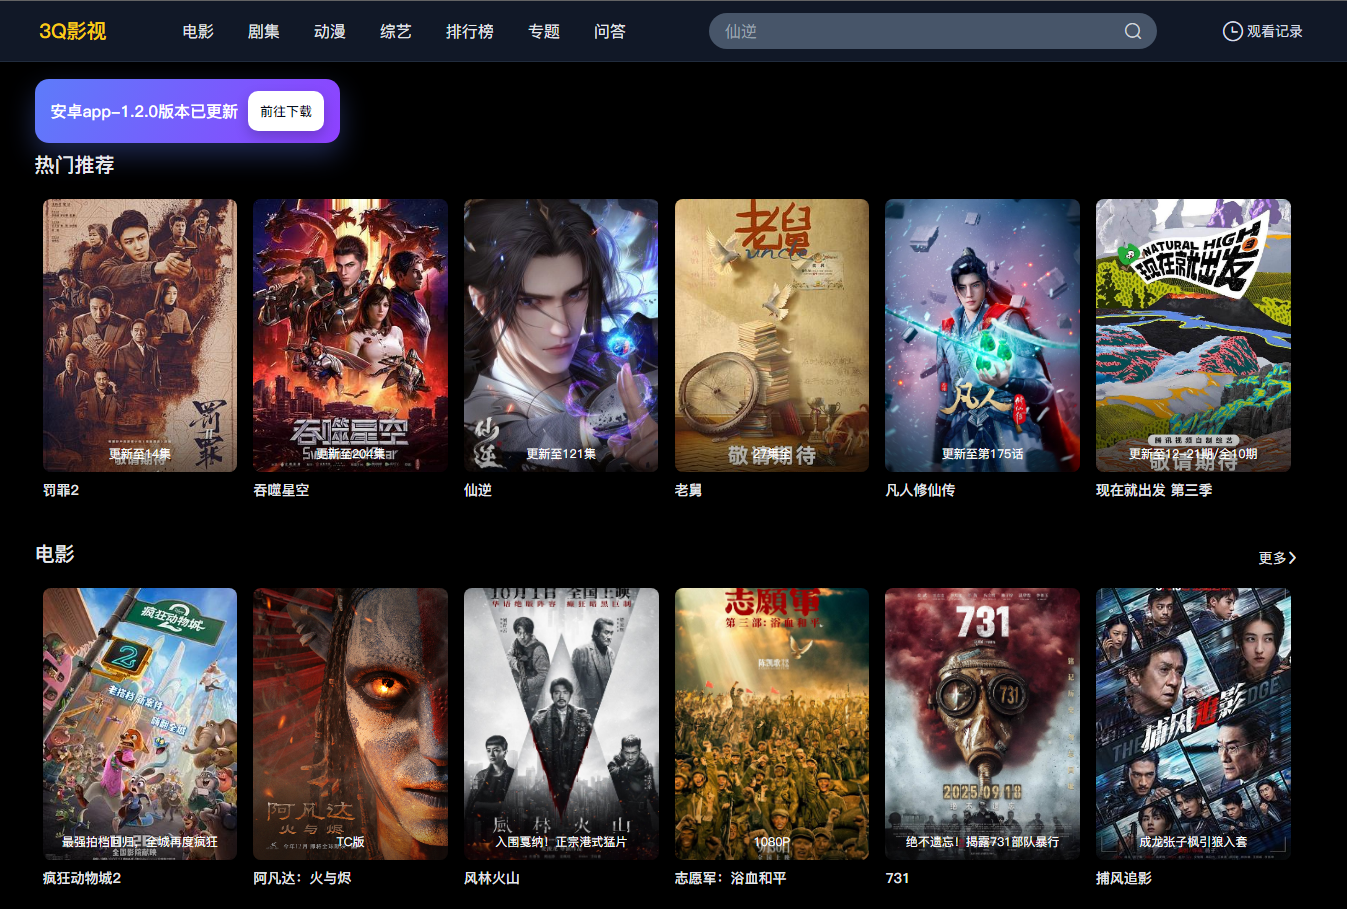Open the 综艺 menu item
Viewport: 1347px width, 909px height.
point(396,31)
